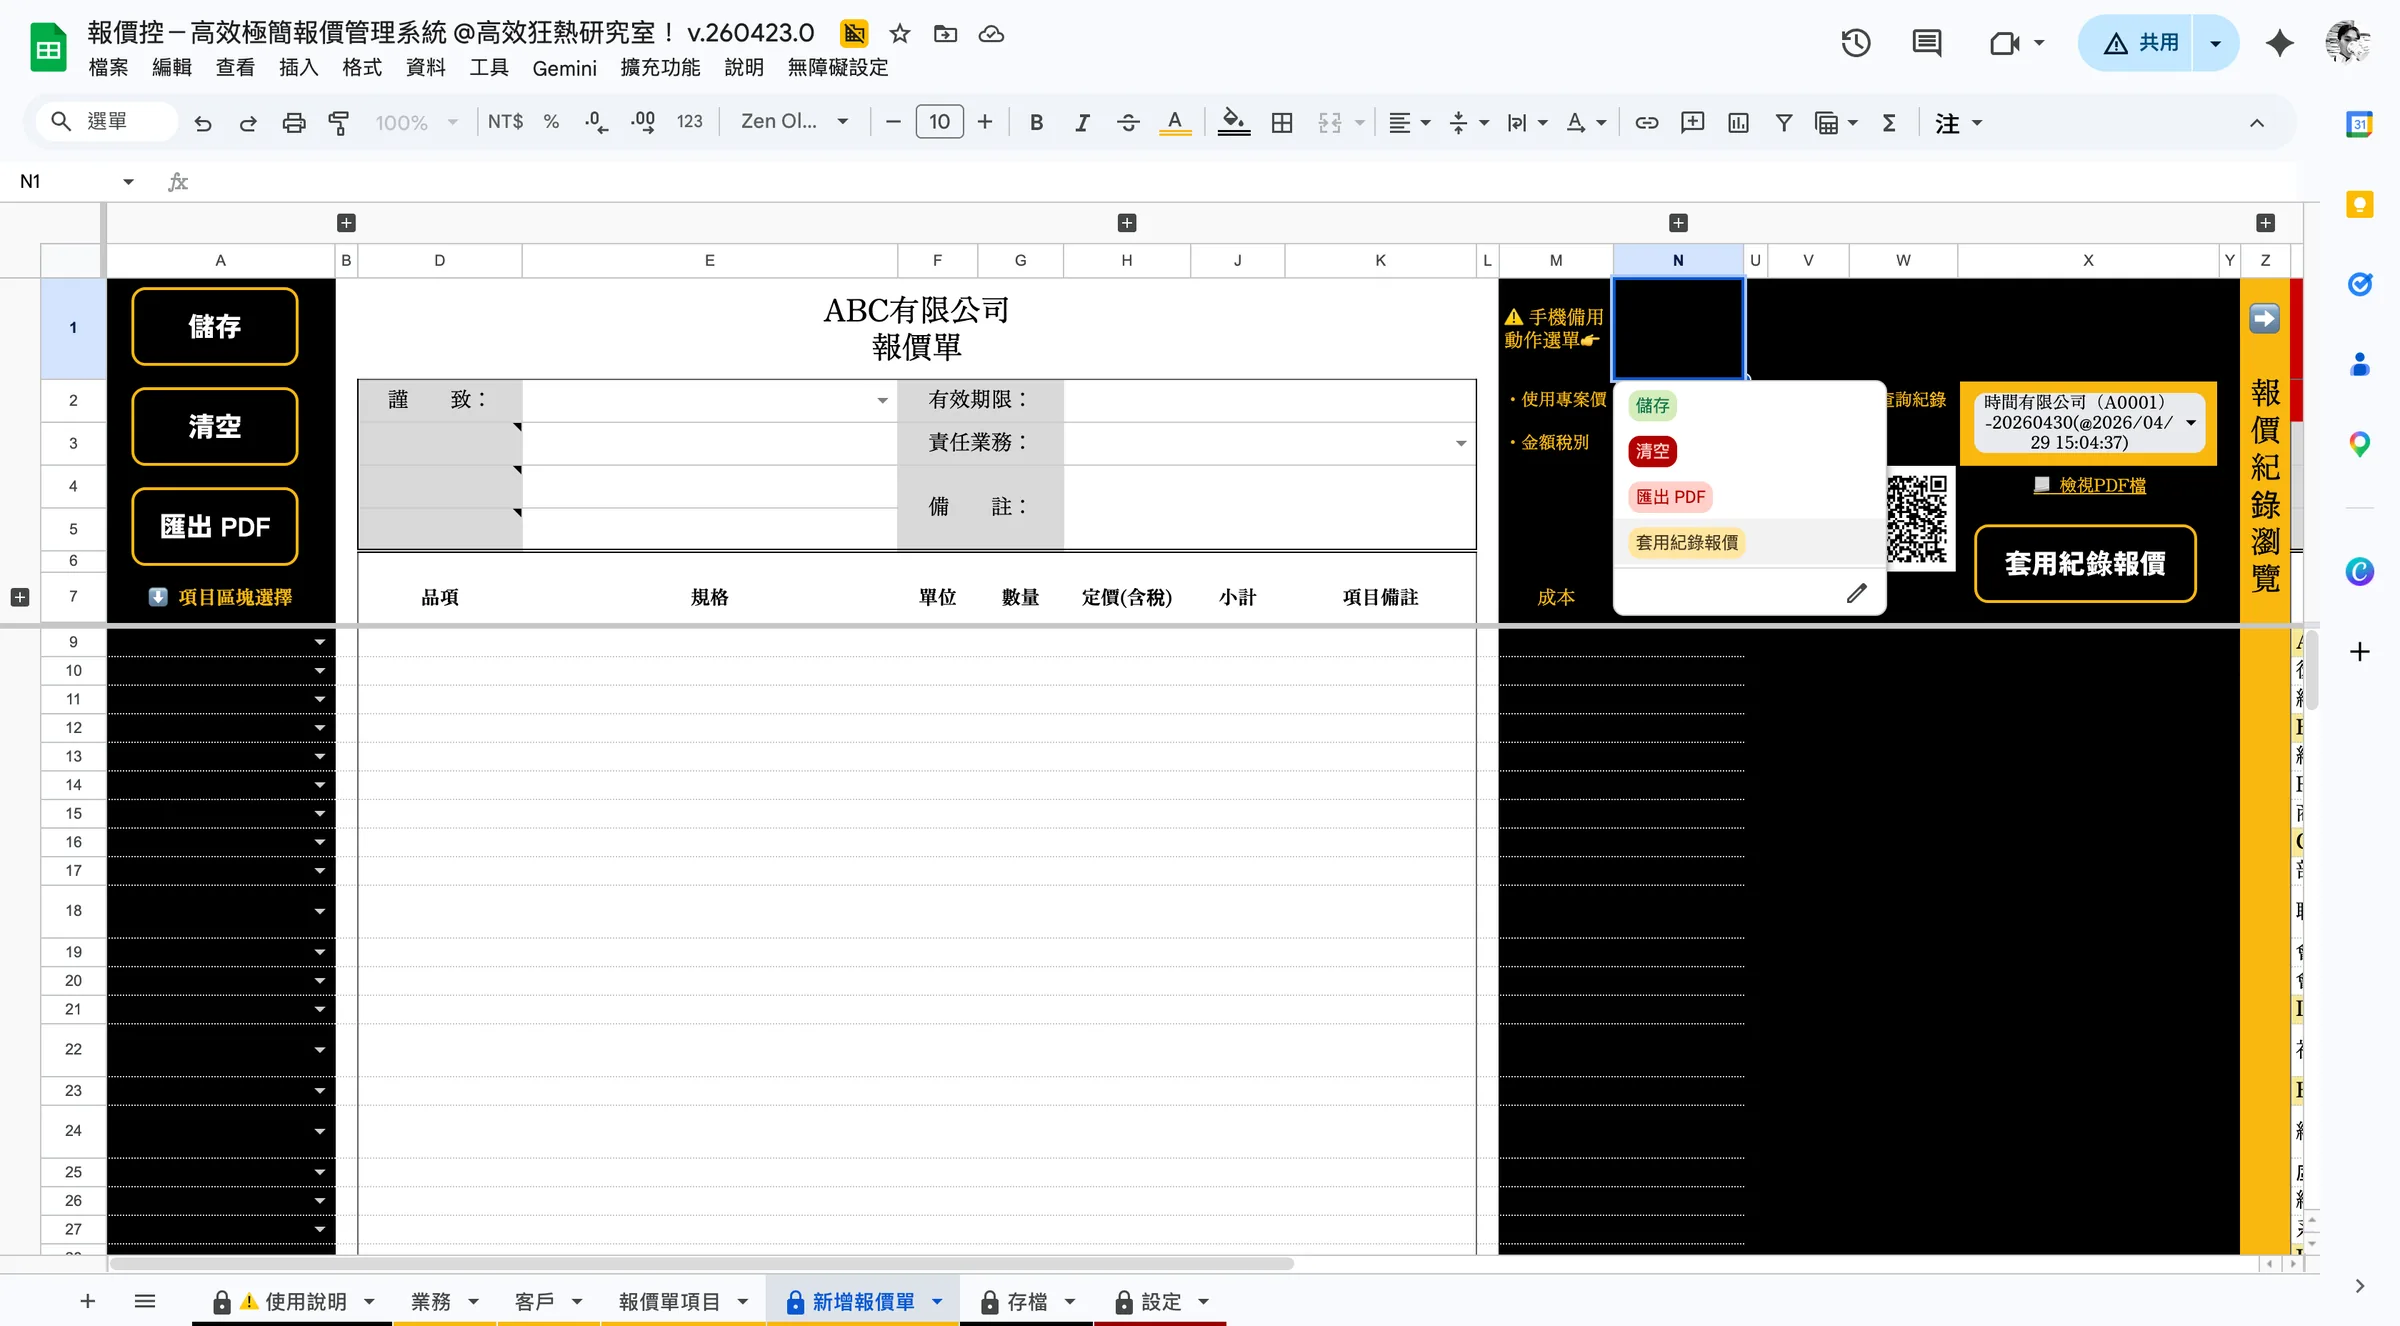2400x1326 pixels.
Task: Insert a link using chain icon
Action: click(x=1646, y=122)
